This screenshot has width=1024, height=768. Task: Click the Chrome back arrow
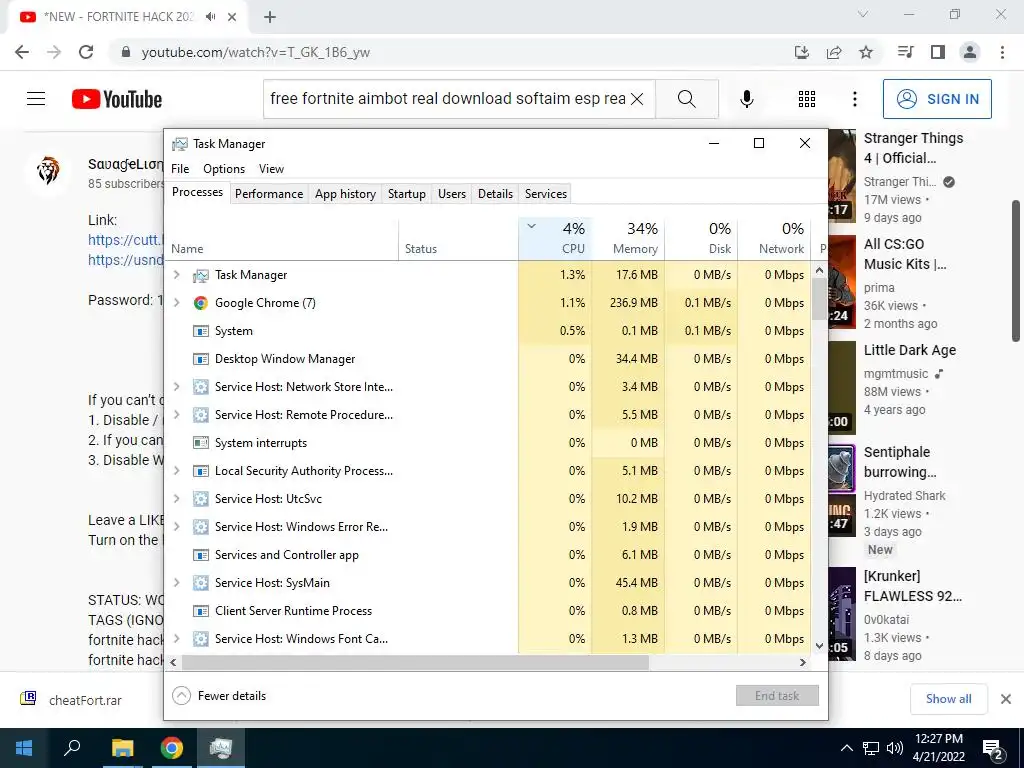click(x=22, y=52)
